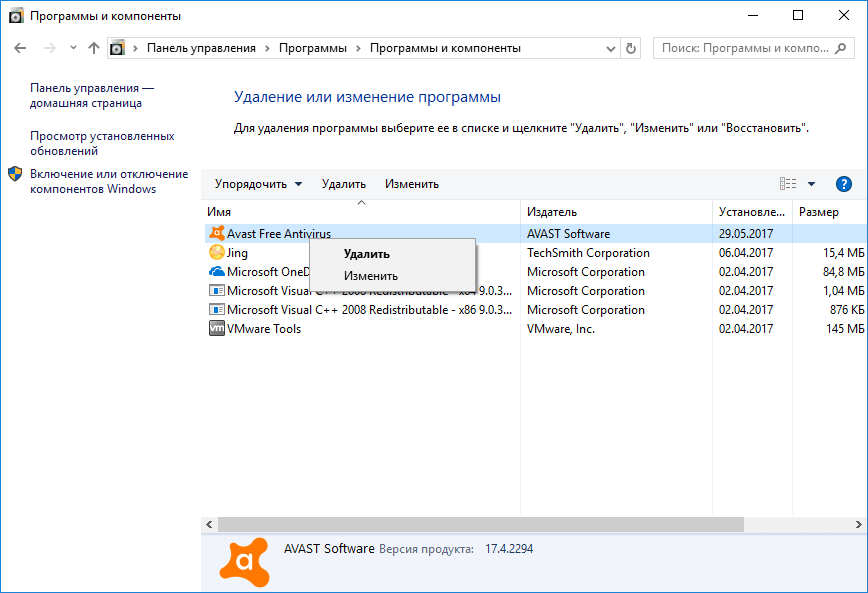
Task: Open the view installed updates link
Action: point(102,143)
